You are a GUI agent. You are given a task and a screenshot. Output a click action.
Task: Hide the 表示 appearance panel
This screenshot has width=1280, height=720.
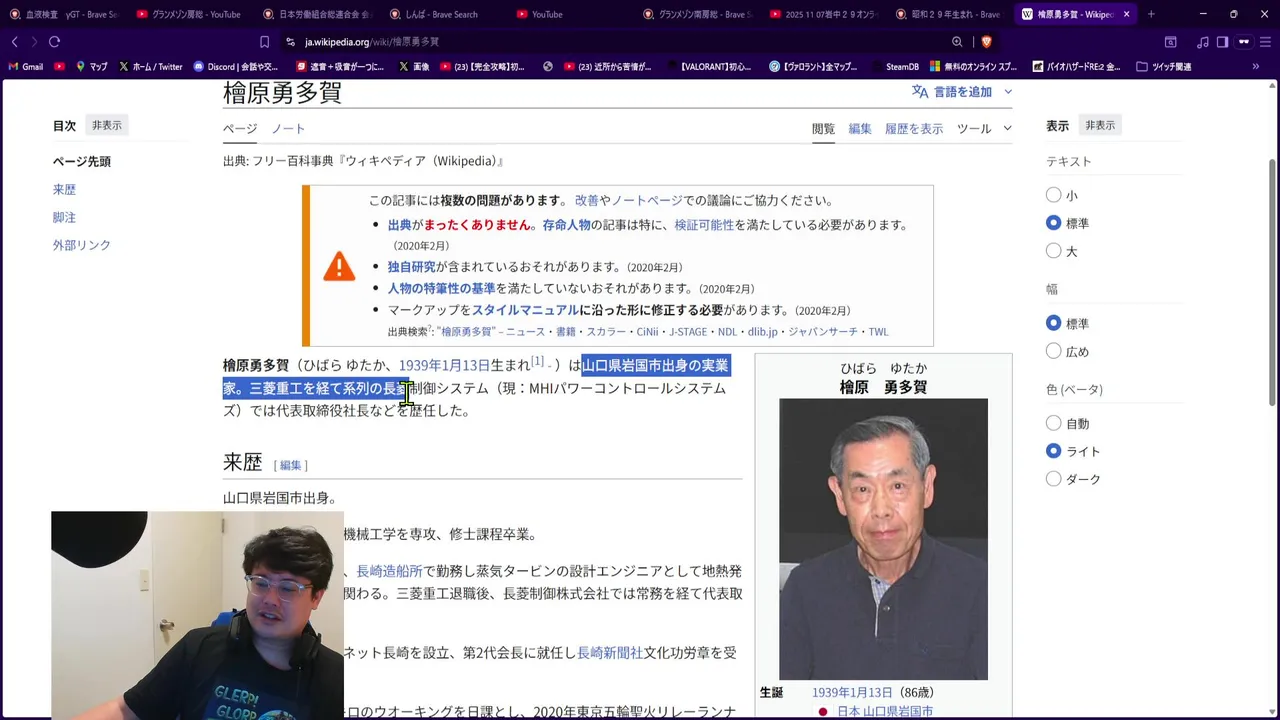(1100, 125)
